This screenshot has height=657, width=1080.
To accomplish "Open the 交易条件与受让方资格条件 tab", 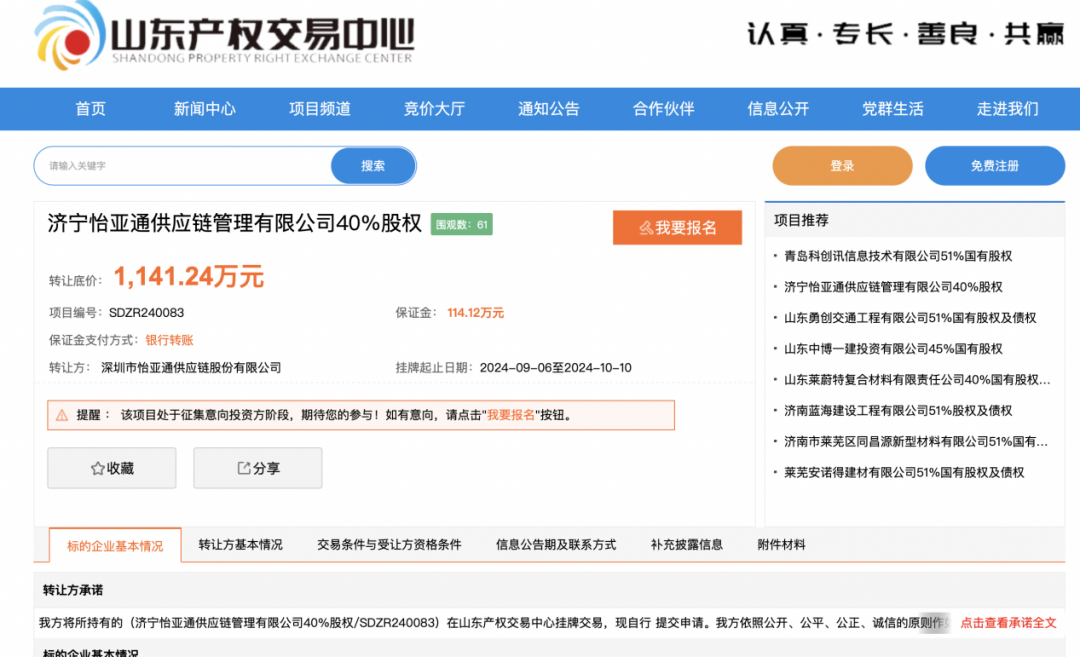I will pos(391,545).
